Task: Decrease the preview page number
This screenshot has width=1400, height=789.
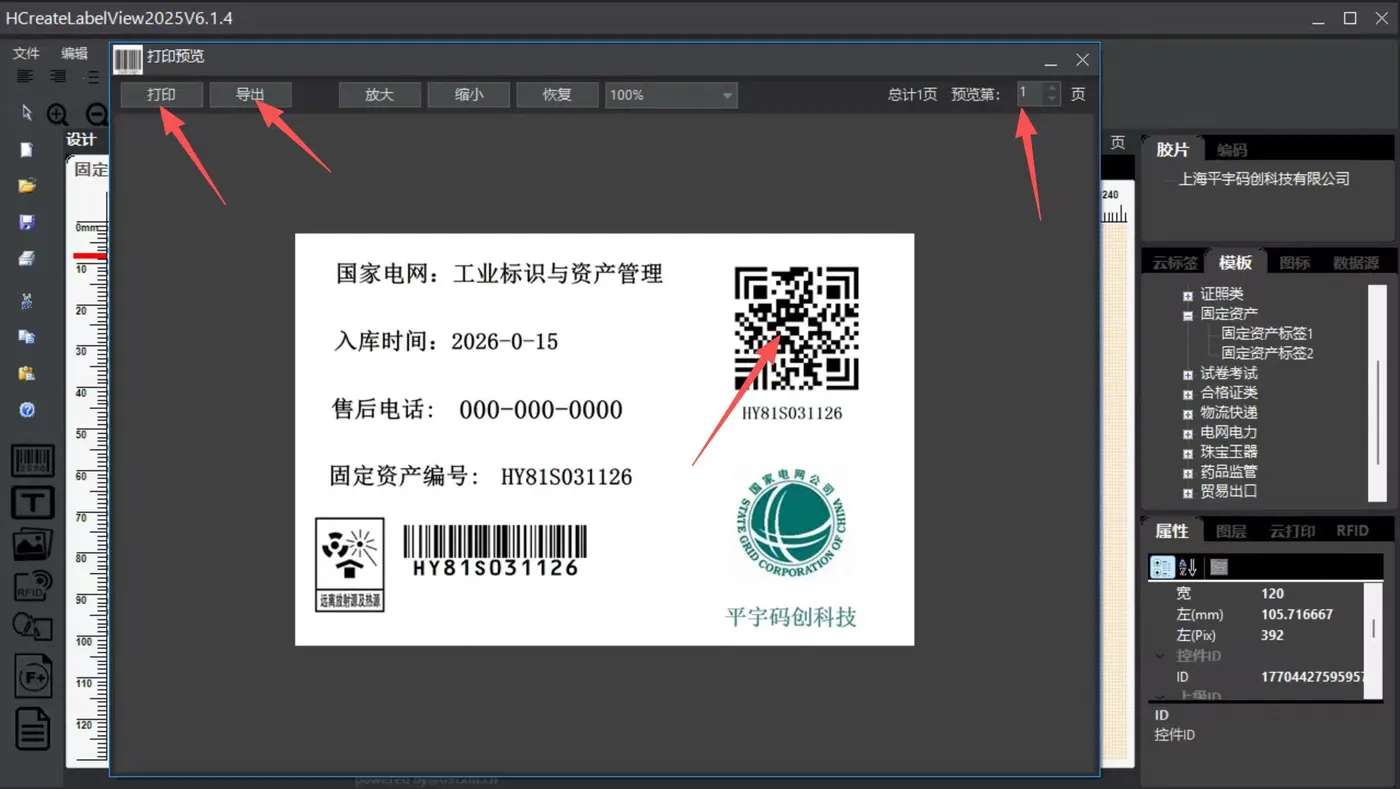Action: [x=1052, y=100]
